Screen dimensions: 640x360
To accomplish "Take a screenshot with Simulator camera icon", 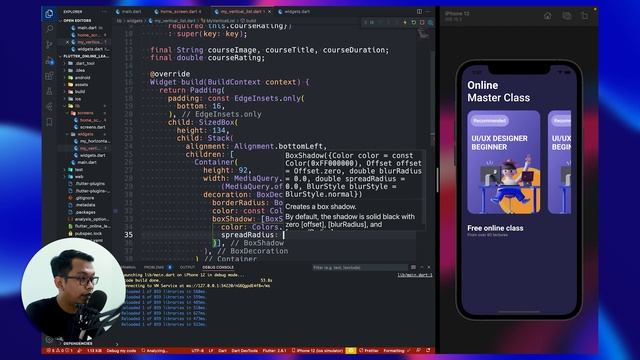I will (x=567, y=16).
